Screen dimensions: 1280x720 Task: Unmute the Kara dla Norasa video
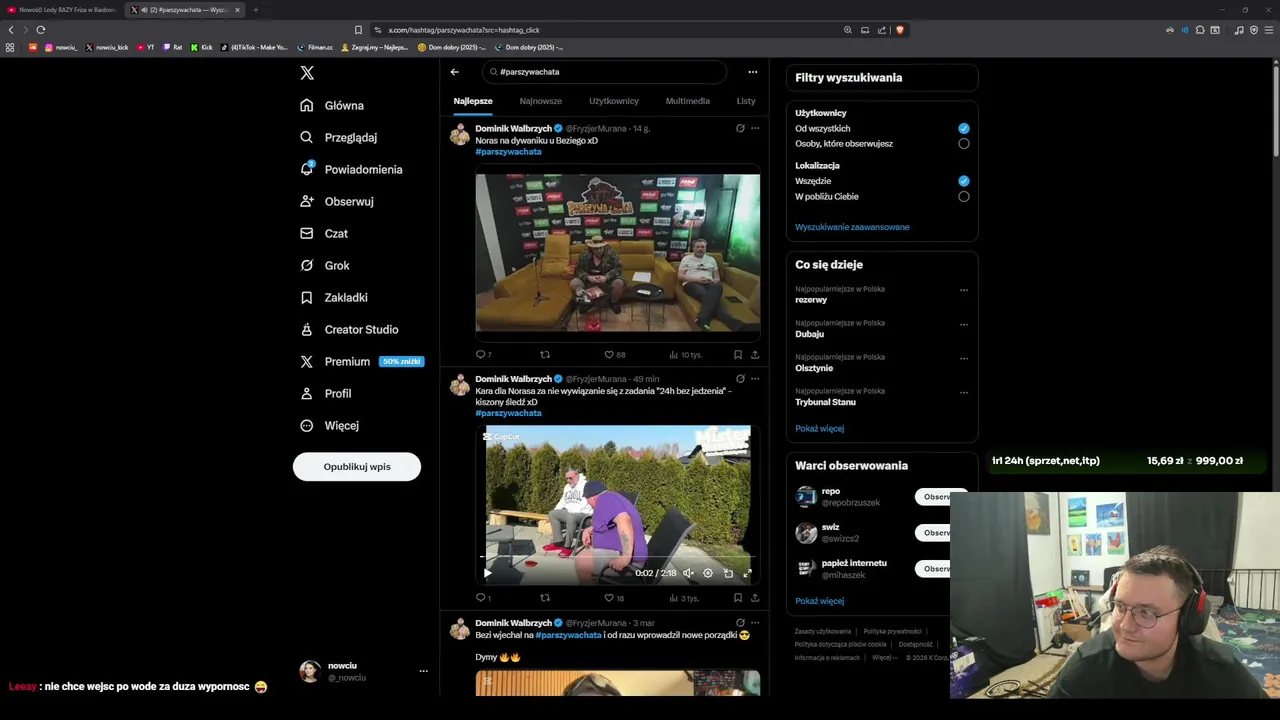688,573
